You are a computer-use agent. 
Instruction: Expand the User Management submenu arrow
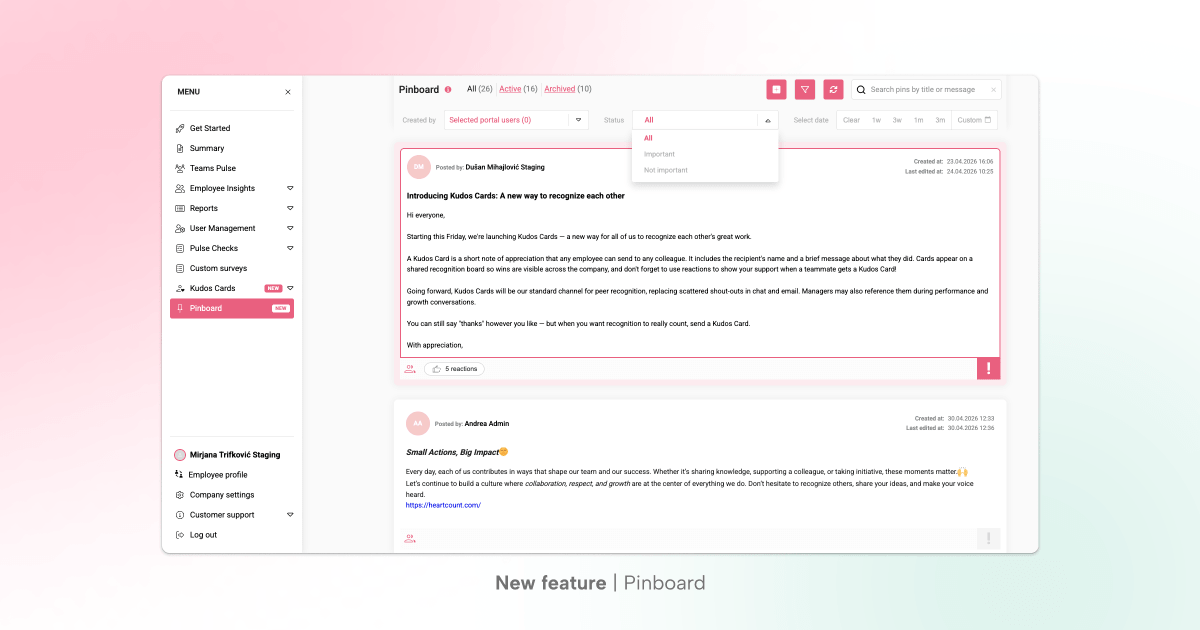tap(290, 228)
